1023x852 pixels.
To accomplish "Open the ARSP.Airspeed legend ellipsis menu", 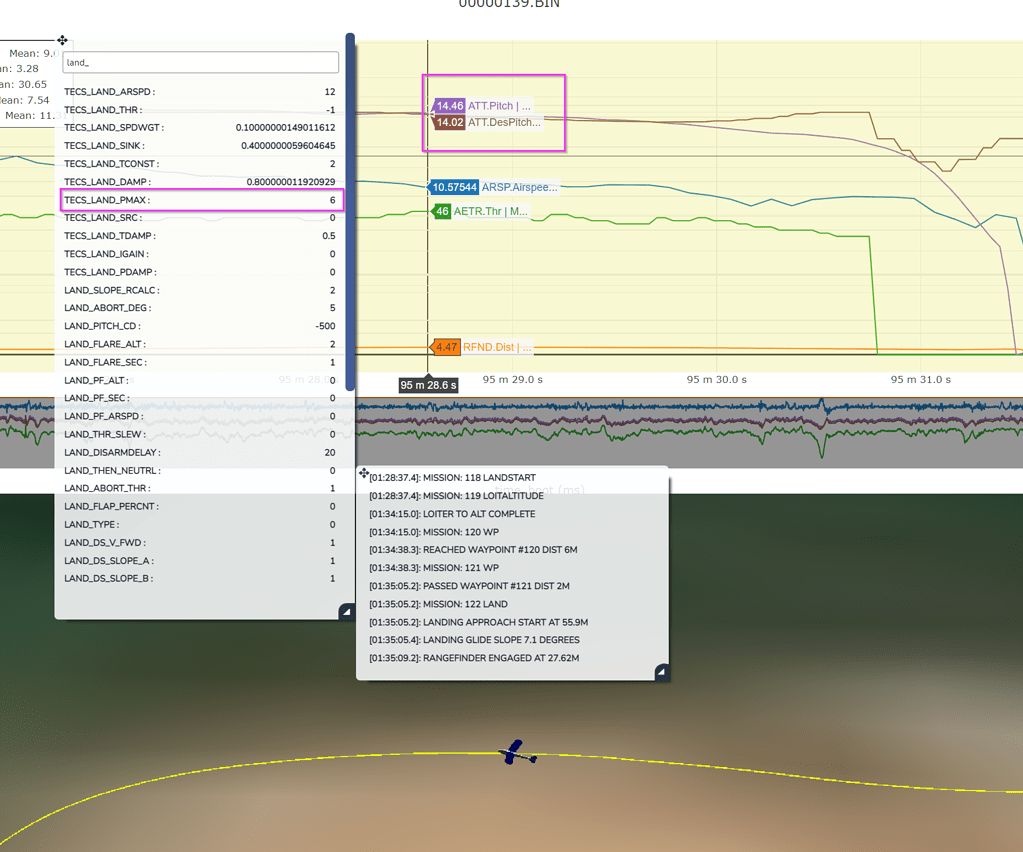I will pos(554,187).
